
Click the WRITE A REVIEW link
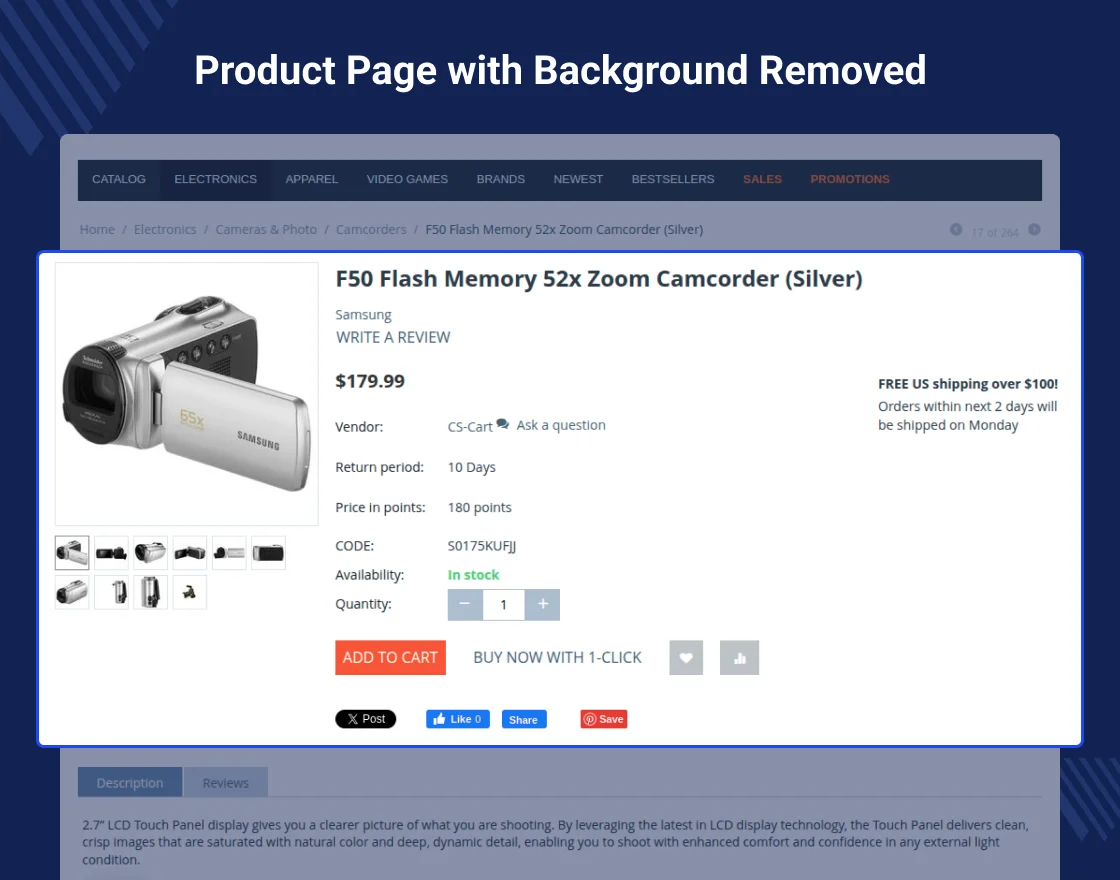(393, 337)
